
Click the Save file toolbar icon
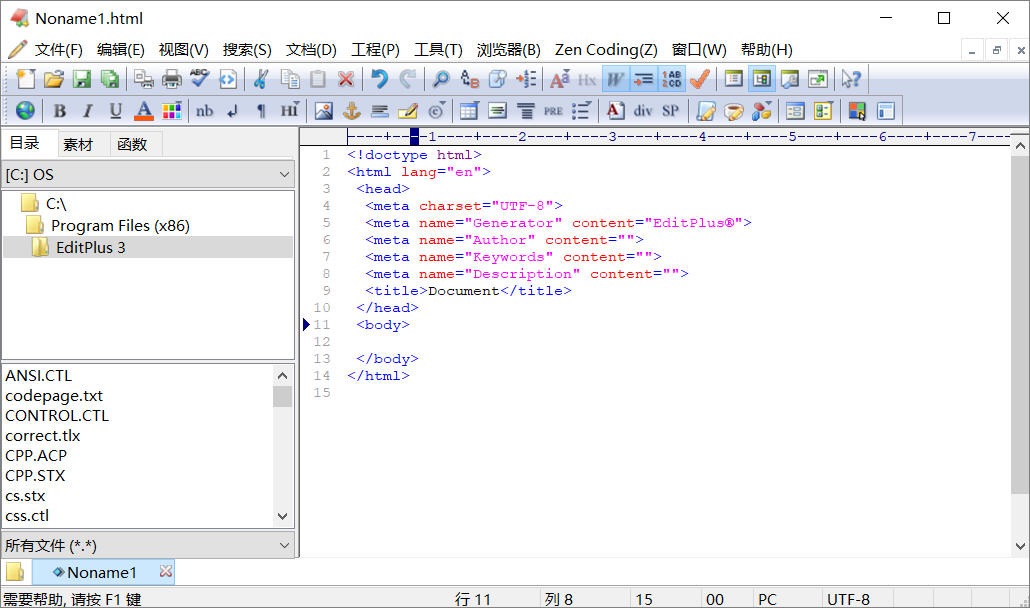(x=82, y=79)
